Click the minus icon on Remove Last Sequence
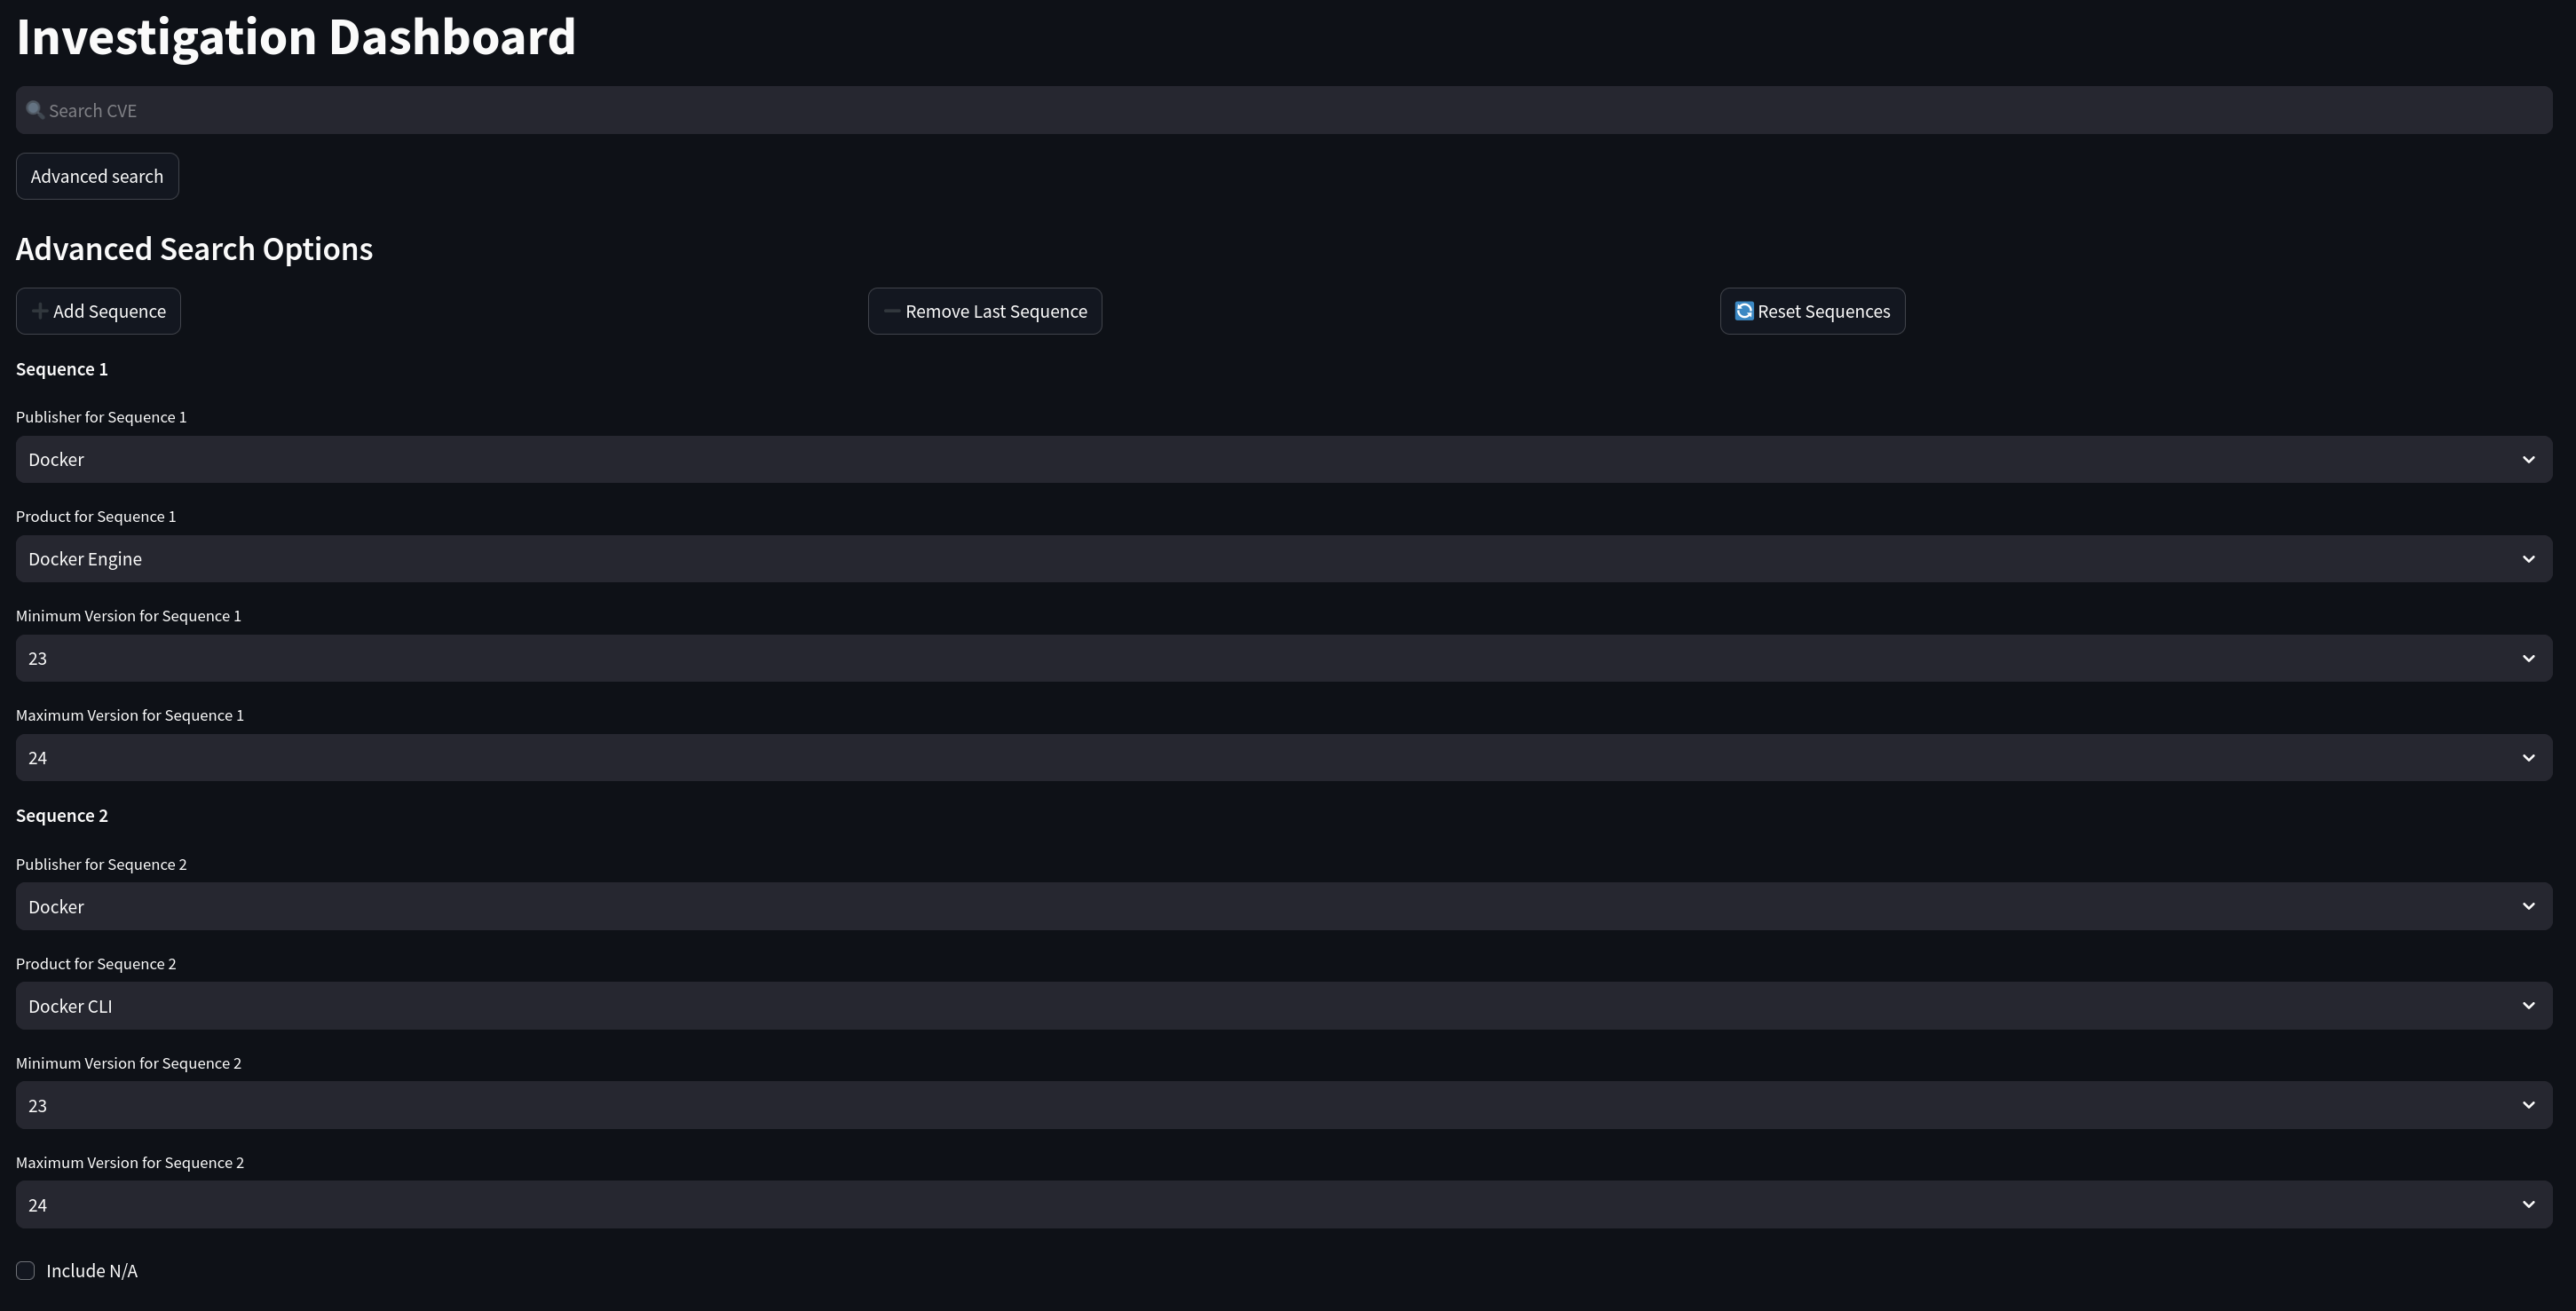Image resolution: width=2576 pixels, height=1311 pixels. click(891, 311)
